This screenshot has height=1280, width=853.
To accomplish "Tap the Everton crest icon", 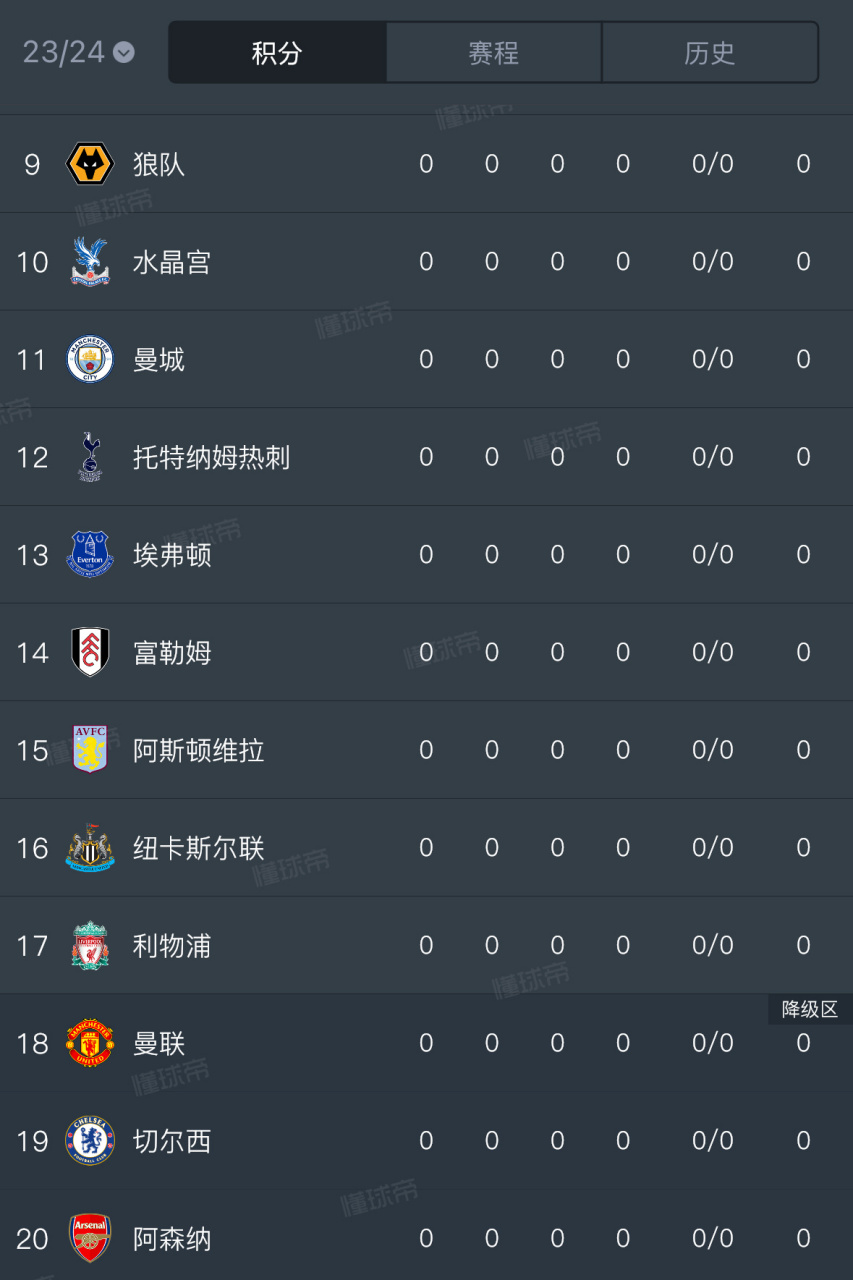I will tap(90, 554).
